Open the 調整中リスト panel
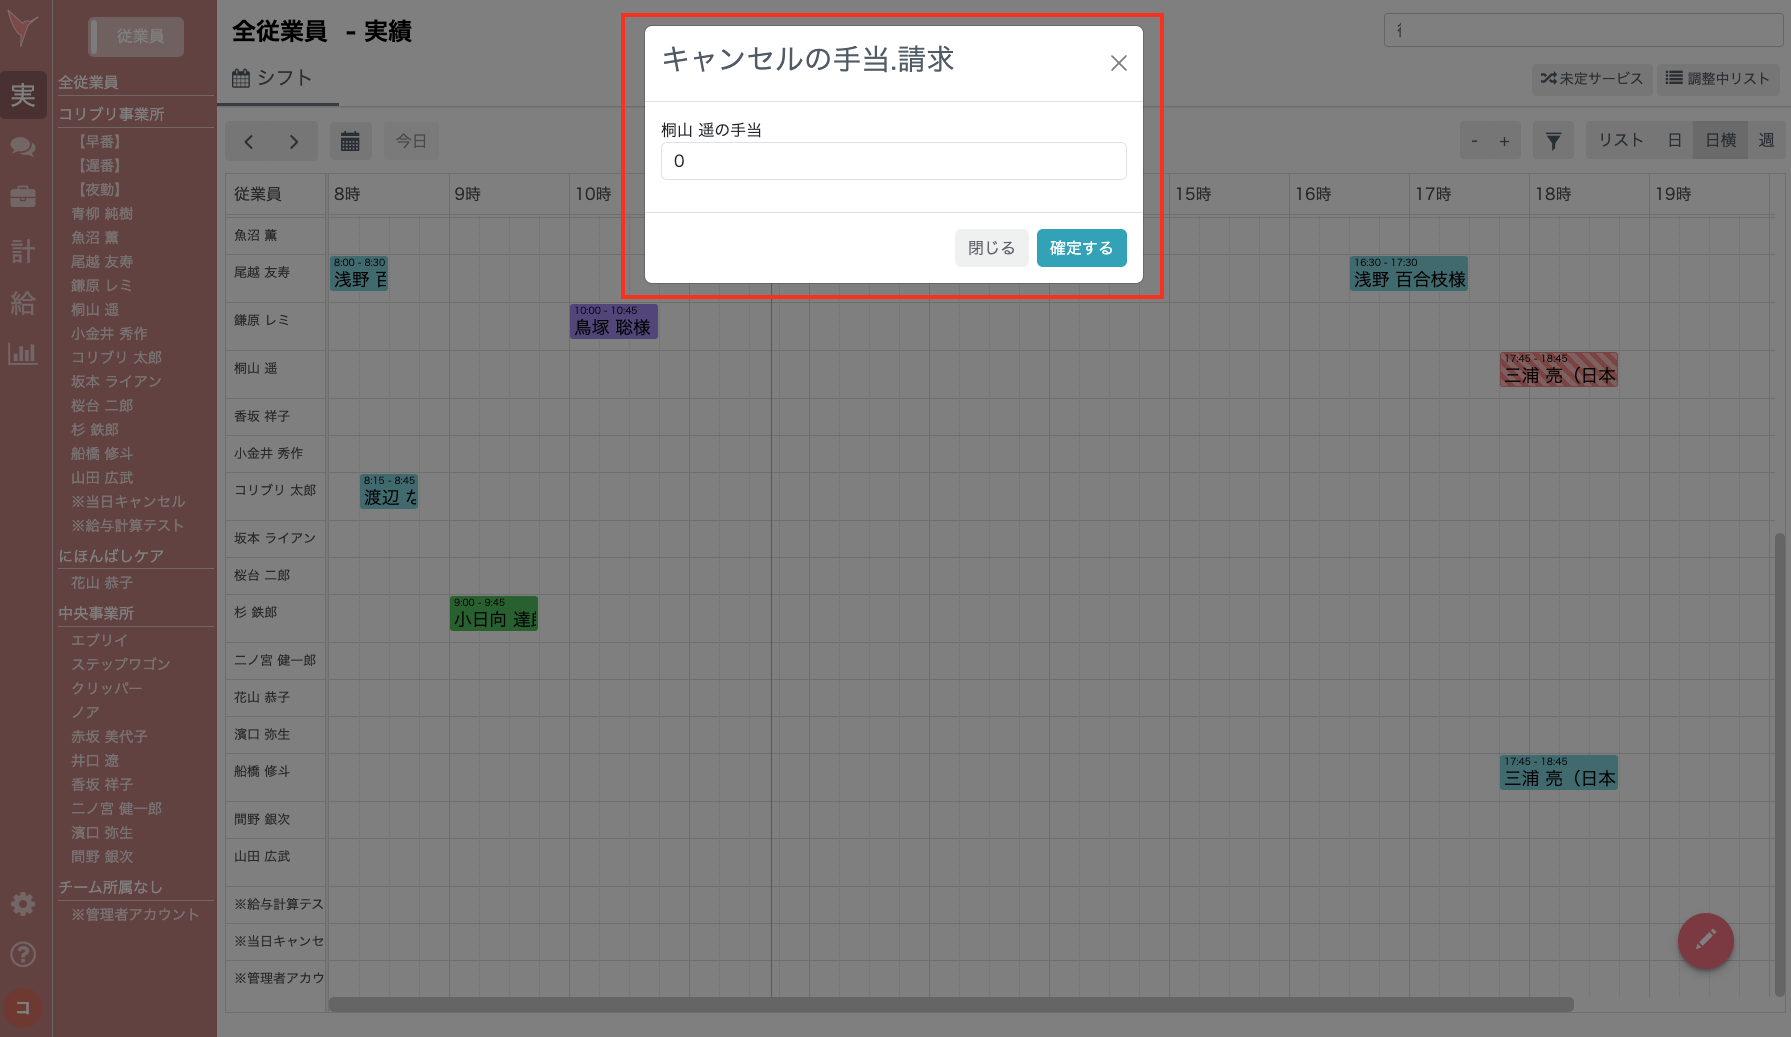The image size is (1791, 1037). [x=1718, y=79]
